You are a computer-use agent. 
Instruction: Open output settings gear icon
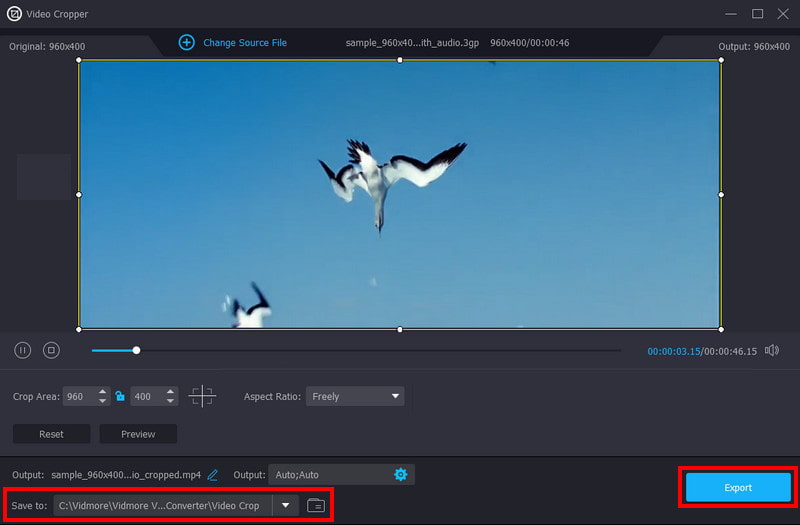[x=401, y=474]
